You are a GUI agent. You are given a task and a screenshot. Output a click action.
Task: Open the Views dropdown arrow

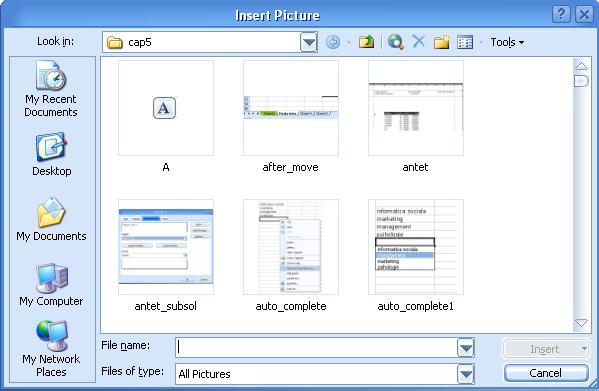(x=481, y=42)
